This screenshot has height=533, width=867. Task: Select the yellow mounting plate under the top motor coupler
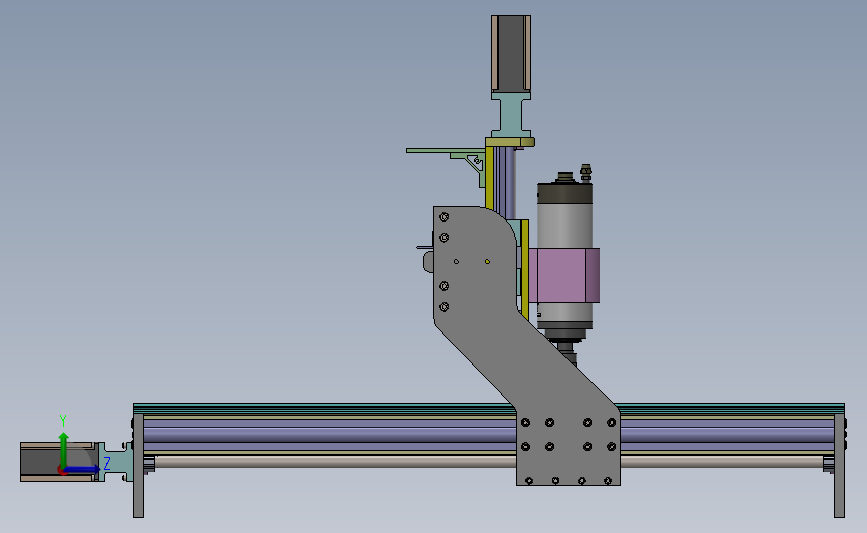point(510,142)
